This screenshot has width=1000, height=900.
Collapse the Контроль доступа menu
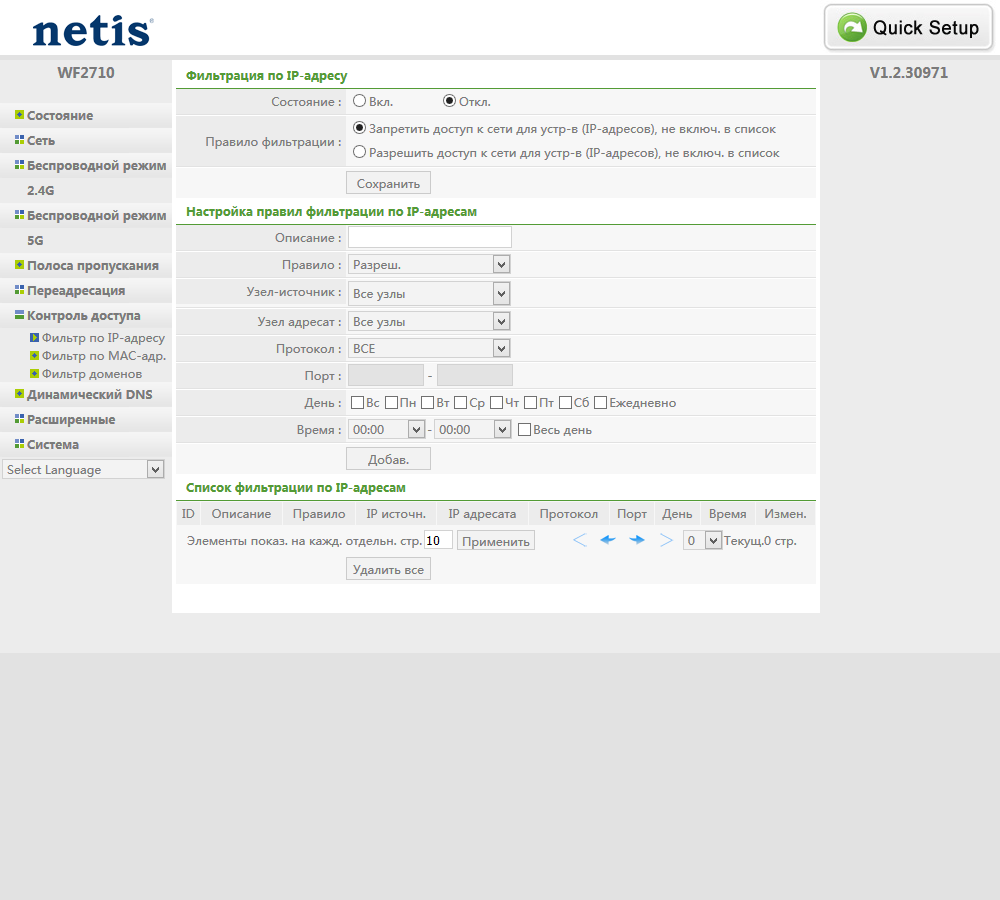pos(86,315)
